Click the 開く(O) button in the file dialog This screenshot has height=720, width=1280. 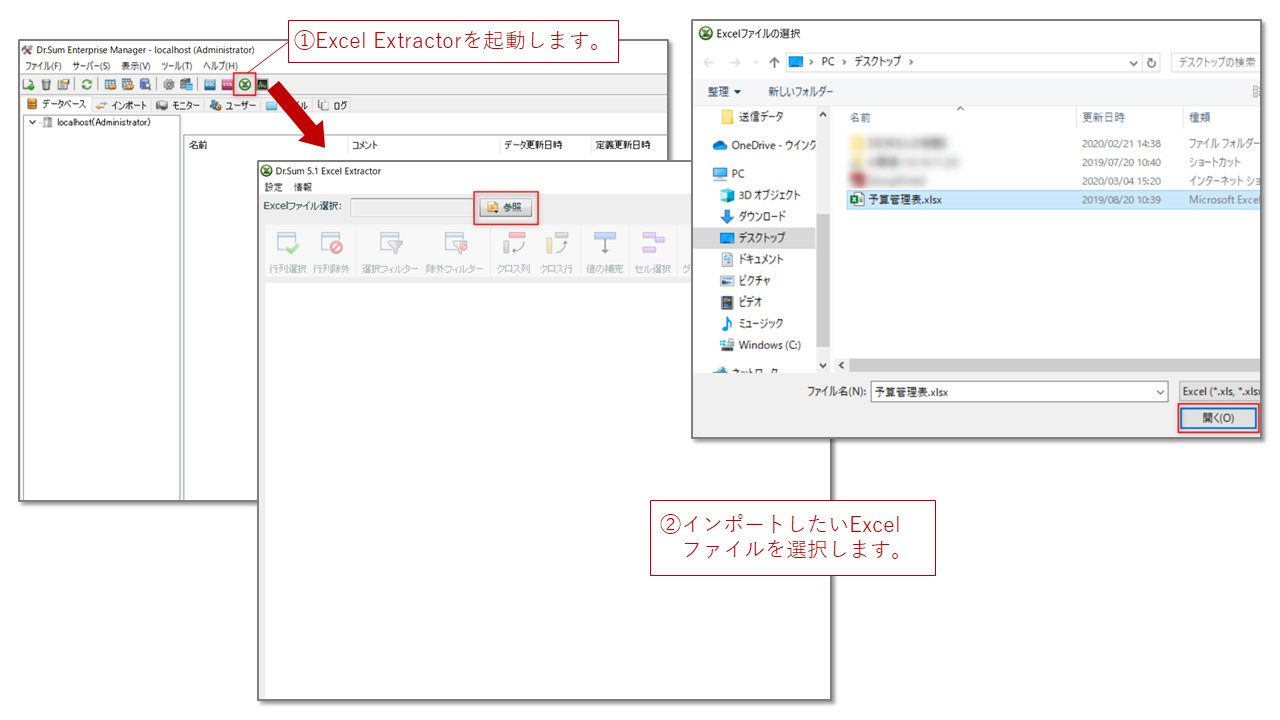point(1218,418)
